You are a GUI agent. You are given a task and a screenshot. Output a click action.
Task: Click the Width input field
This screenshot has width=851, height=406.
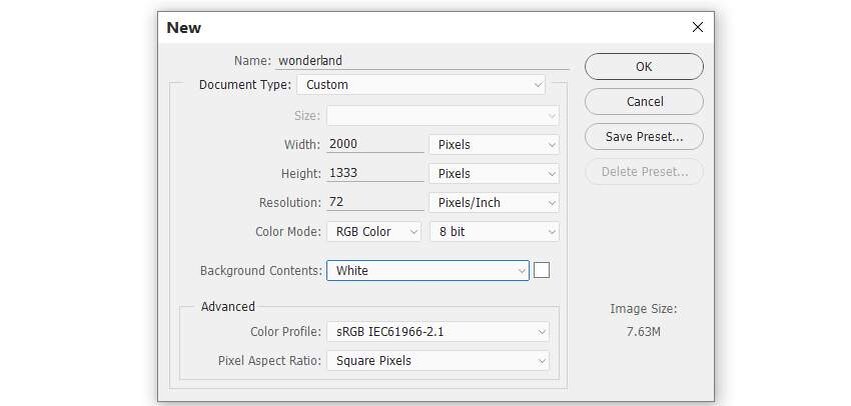[x=375, y=144]
